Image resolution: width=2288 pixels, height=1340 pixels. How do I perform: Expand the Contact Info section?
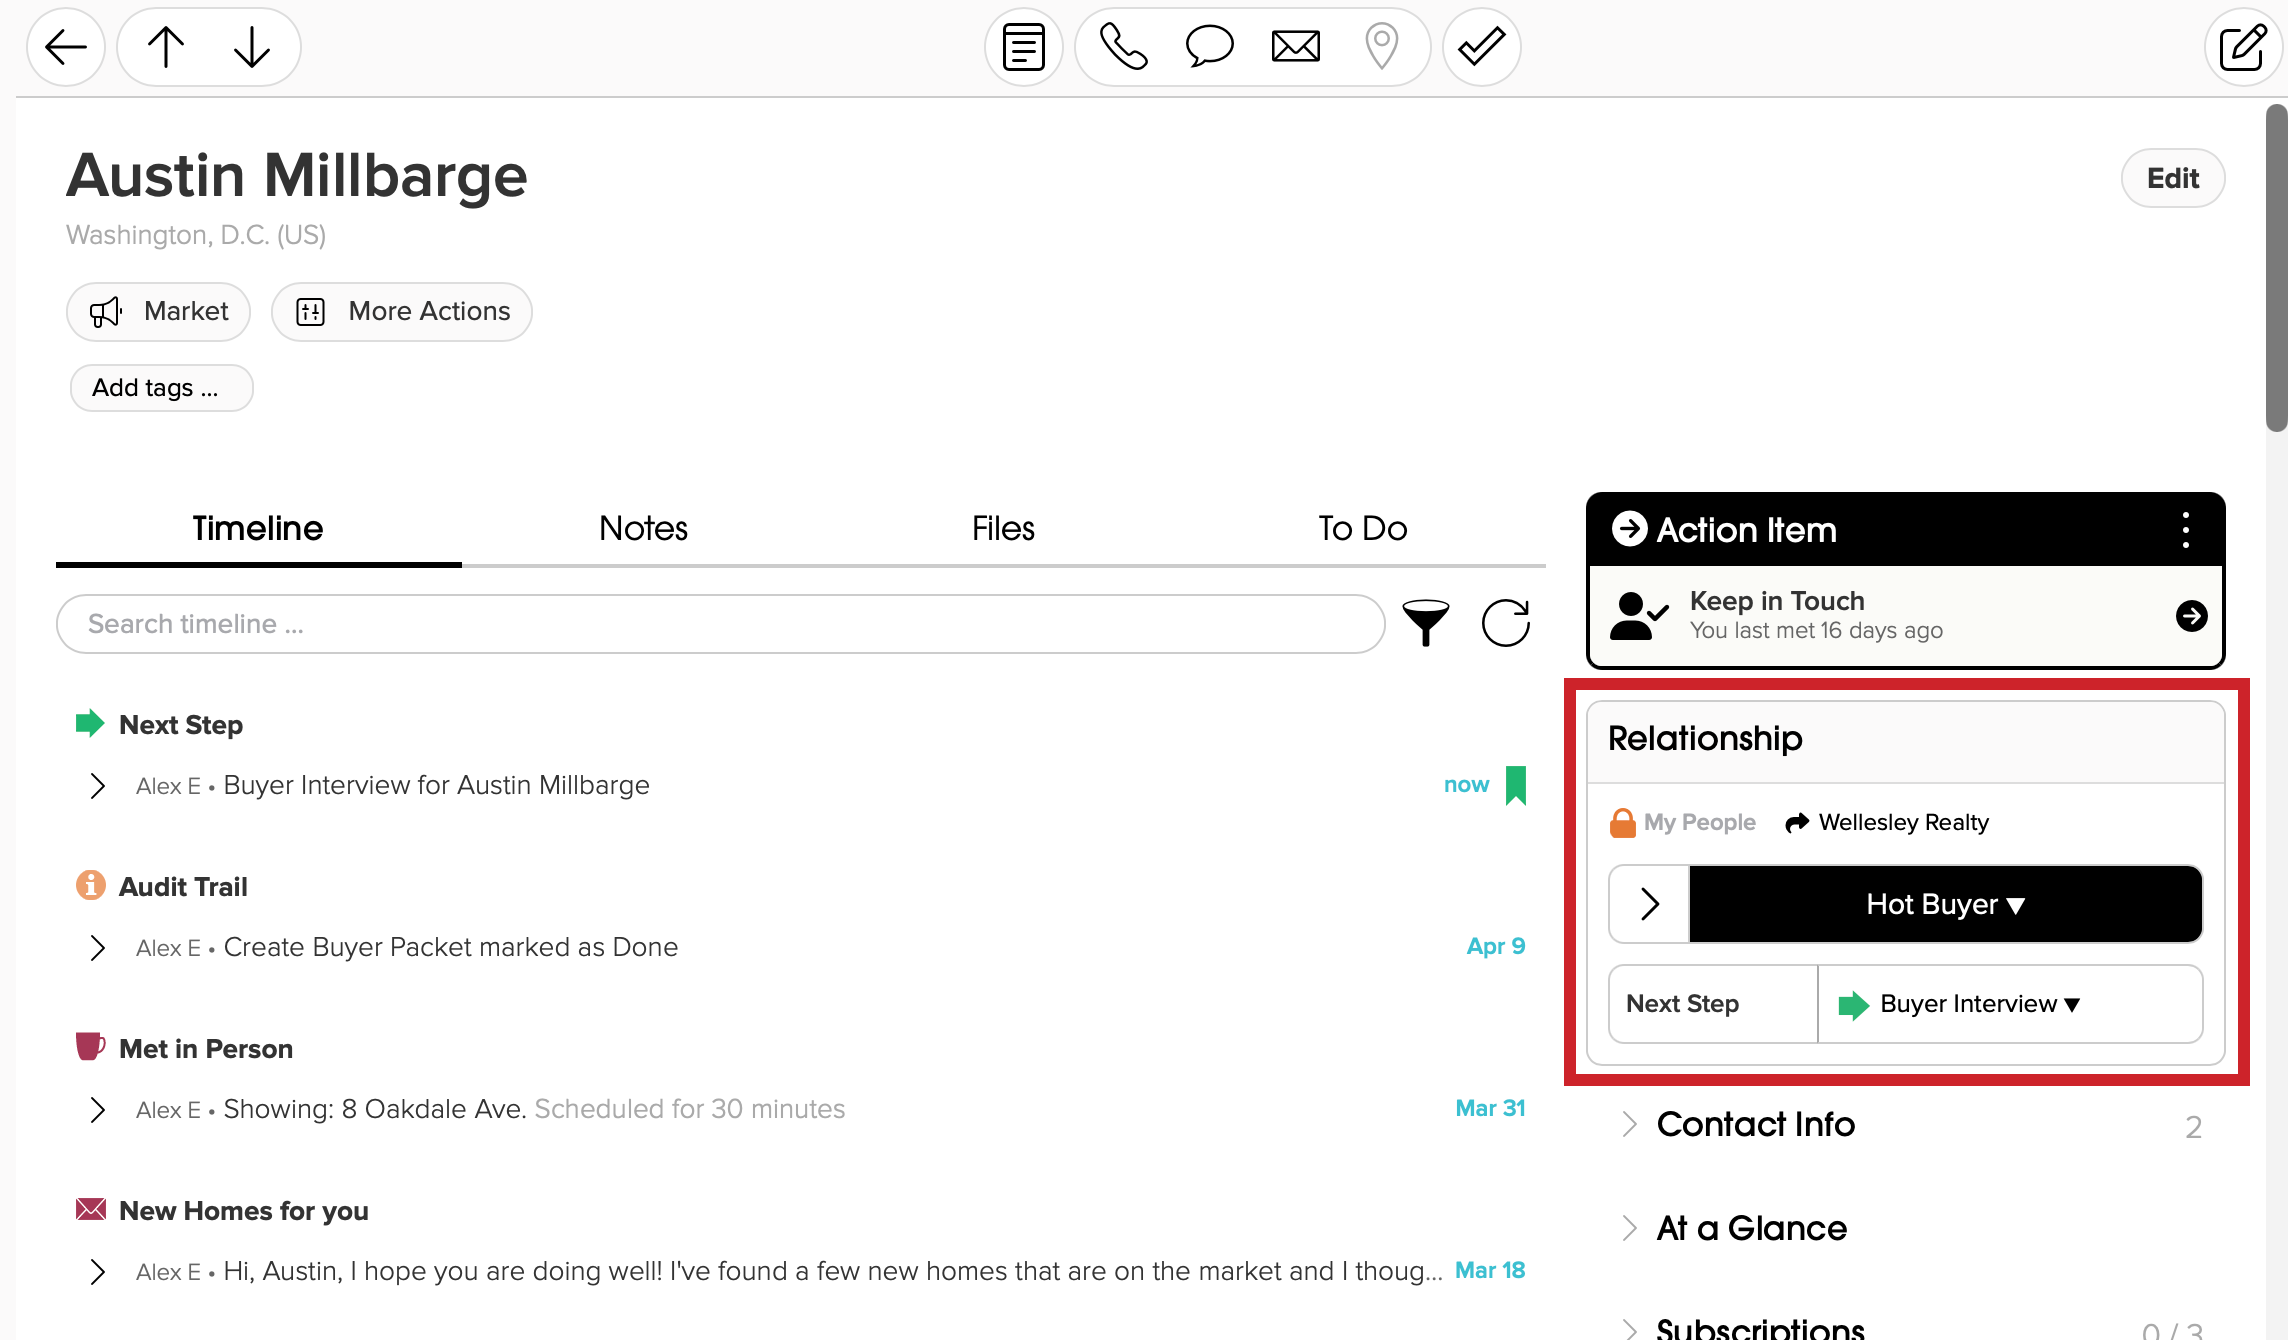tap(1755, 1125)
